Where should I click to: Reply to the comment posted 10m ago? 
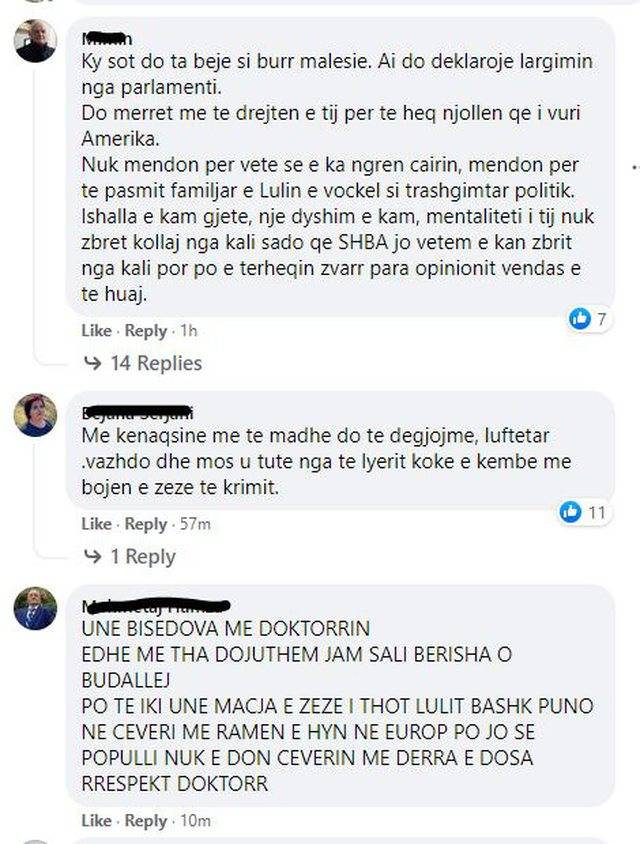click(146, 821)
